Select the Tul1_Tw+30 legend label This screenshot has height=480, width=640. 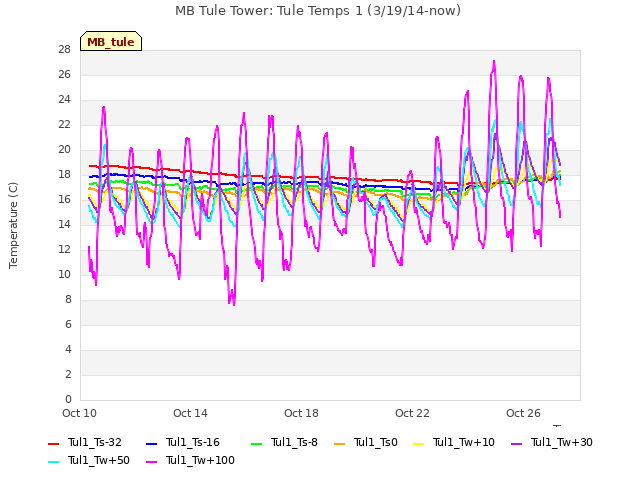click(562, 442)
